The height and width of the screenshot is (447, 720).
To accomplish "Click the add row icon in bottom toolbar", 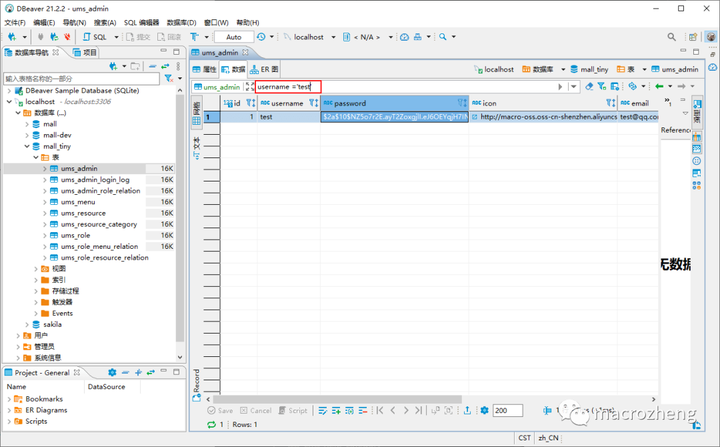I will [336, 410].
